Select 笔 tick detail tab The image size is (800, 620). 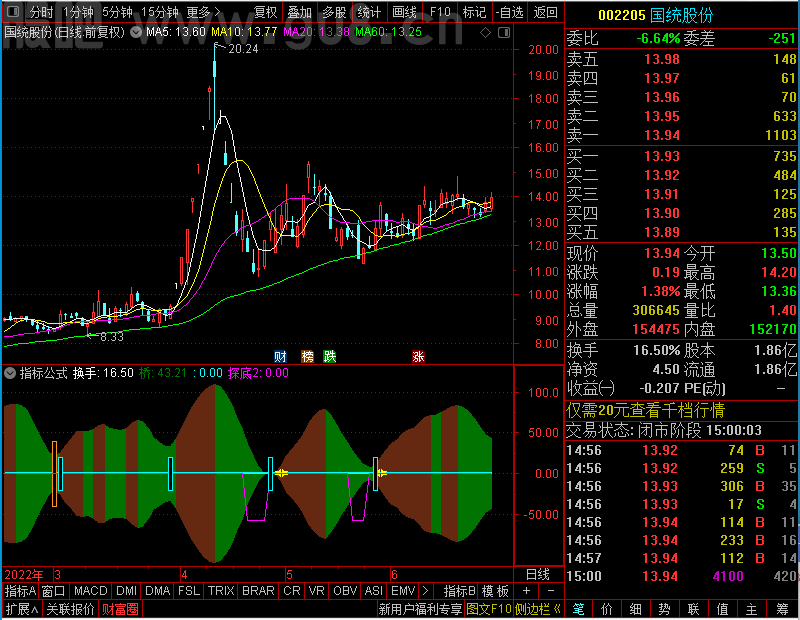point(578,609)
